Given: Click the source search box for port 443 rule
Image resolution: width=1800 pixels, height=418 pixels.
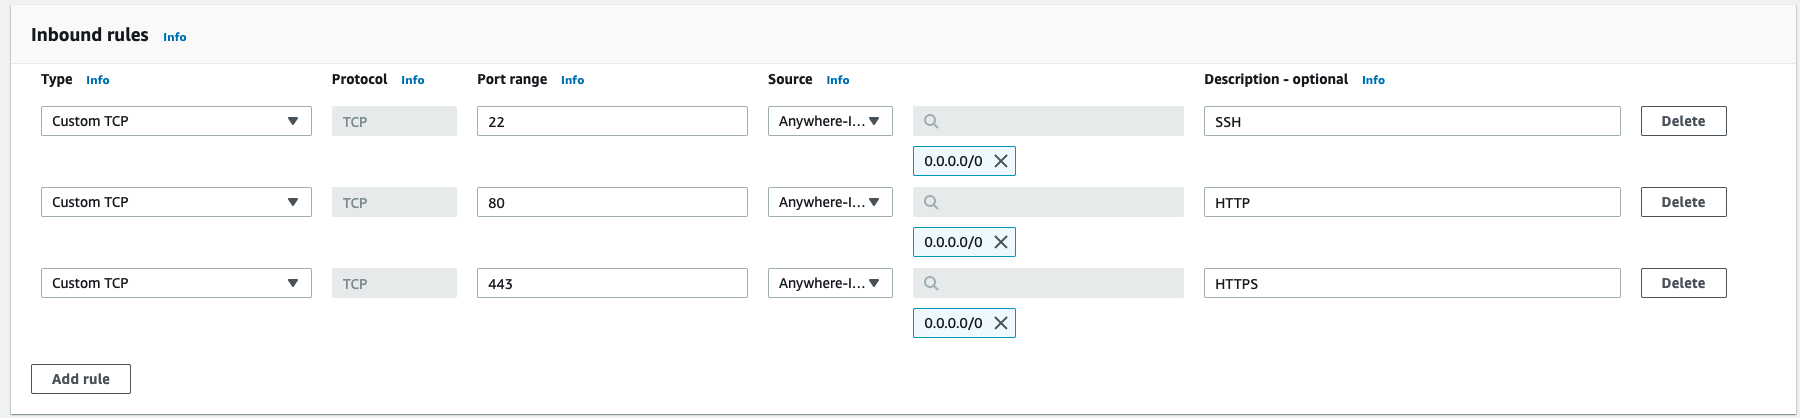Looking at the screenshot, I should click(1048, 283).
